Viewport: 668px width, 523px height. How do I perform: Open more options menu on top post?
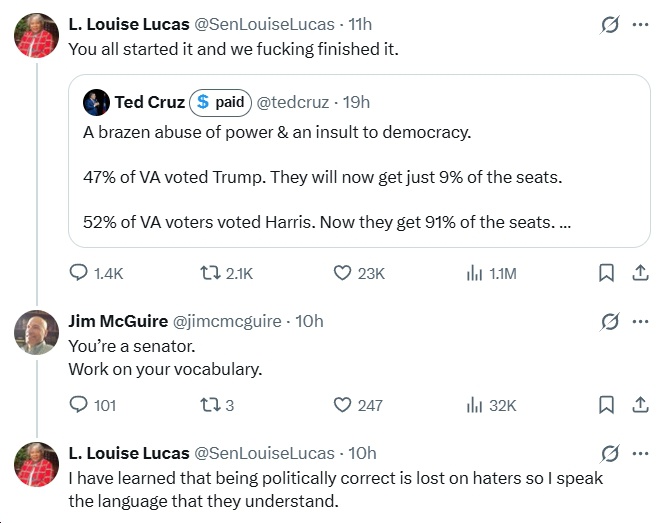(639, 25)
